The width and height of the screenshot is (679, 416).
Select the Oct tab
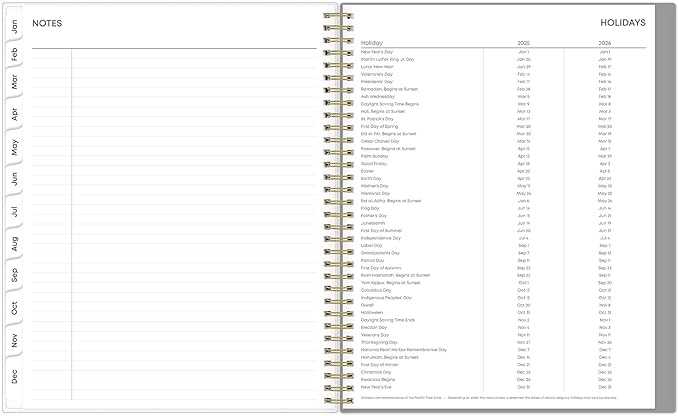14,308
